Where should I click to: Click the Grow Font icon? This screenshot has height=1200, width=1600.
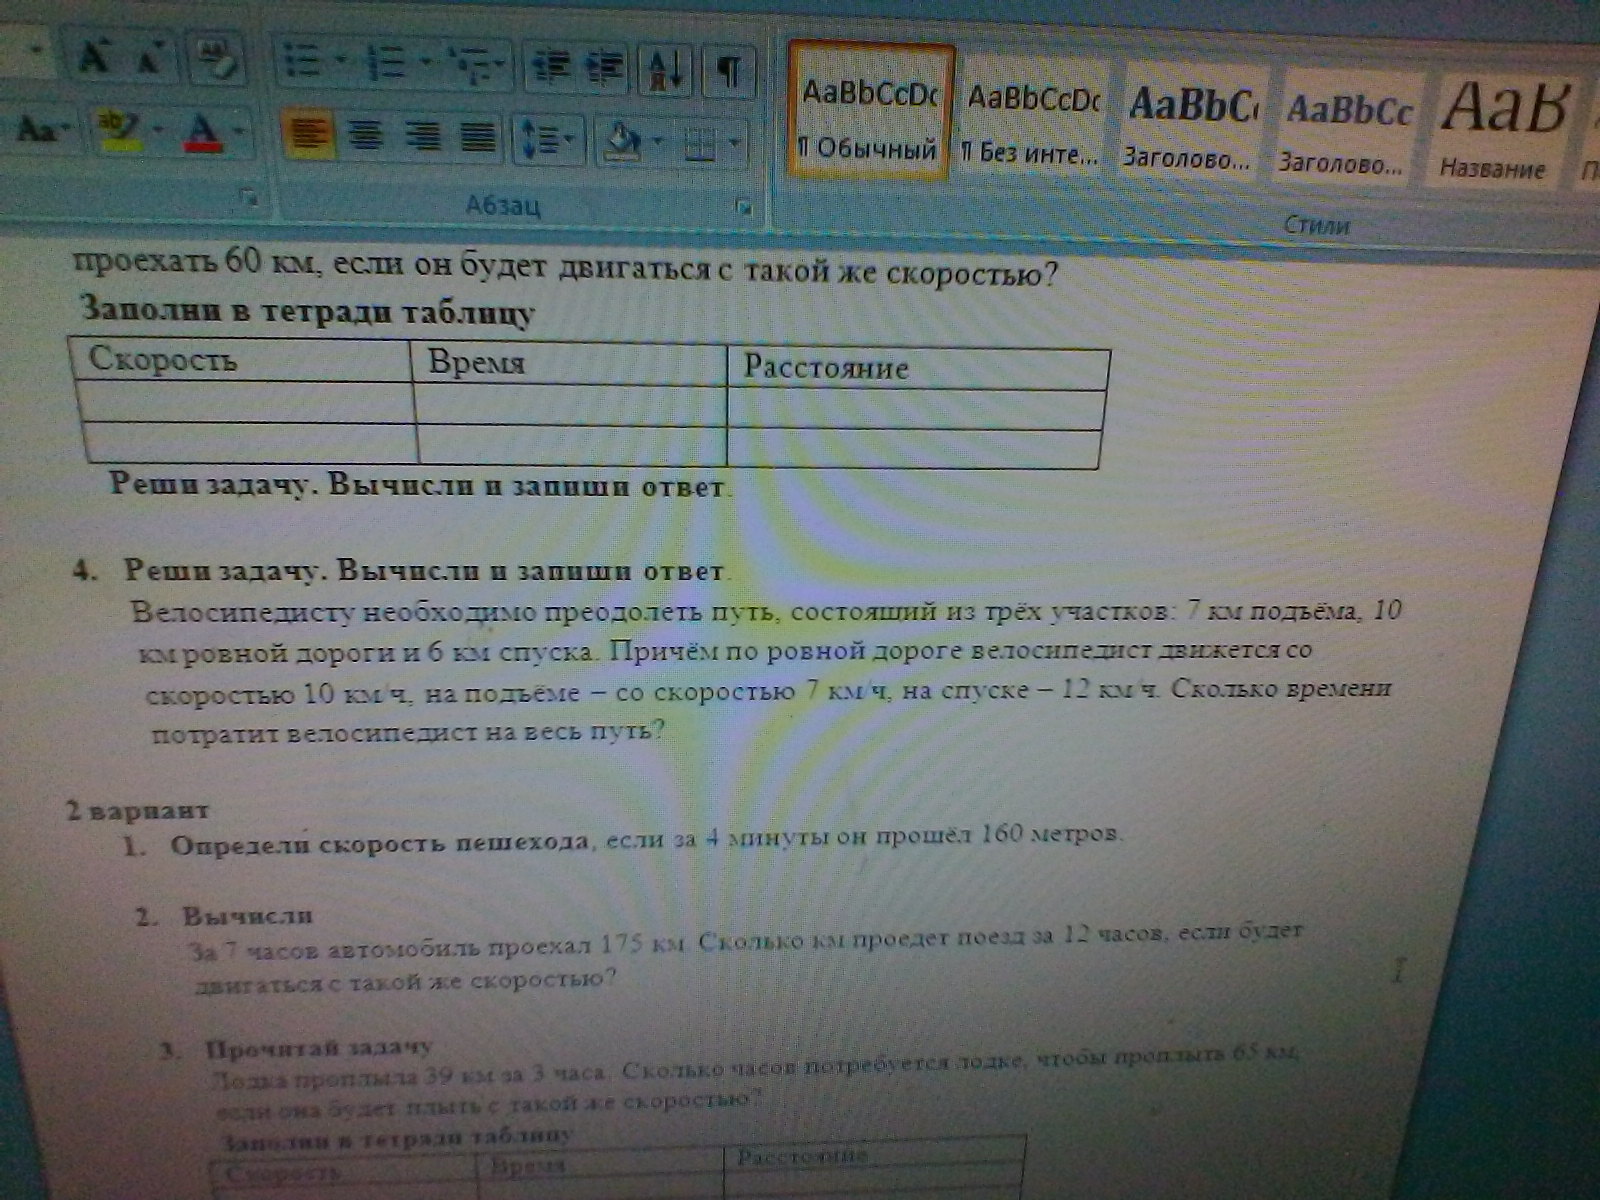(95, 58)
